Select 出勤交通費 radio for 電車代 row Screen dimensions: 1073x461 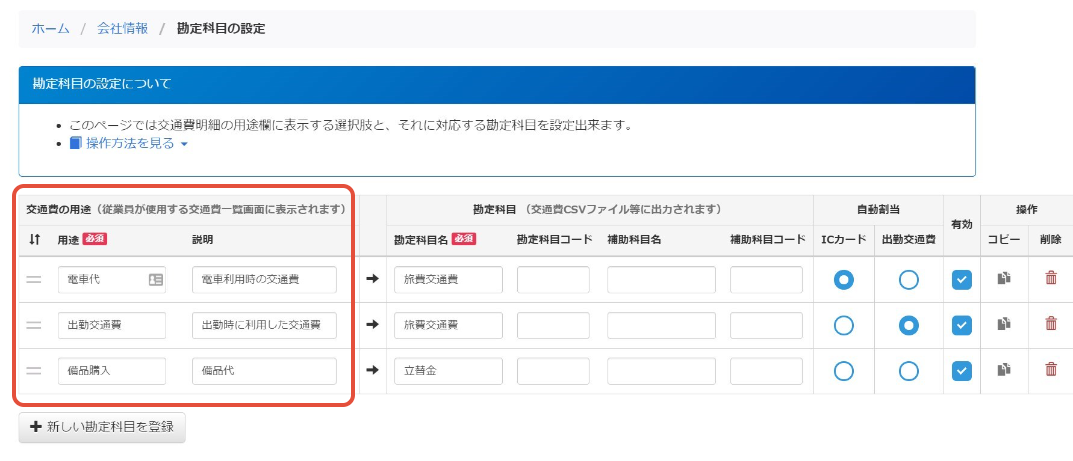tap(908, 279)
